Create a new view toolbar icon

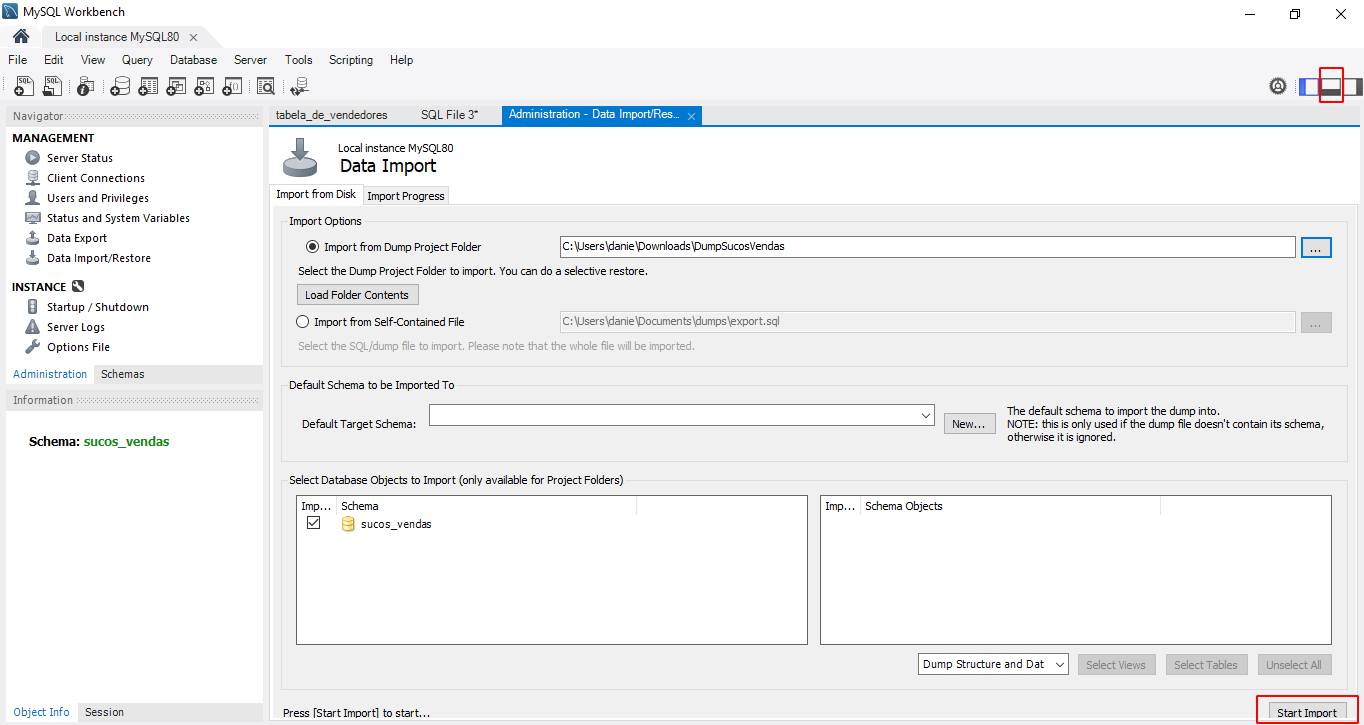click(x=176, y=87)
